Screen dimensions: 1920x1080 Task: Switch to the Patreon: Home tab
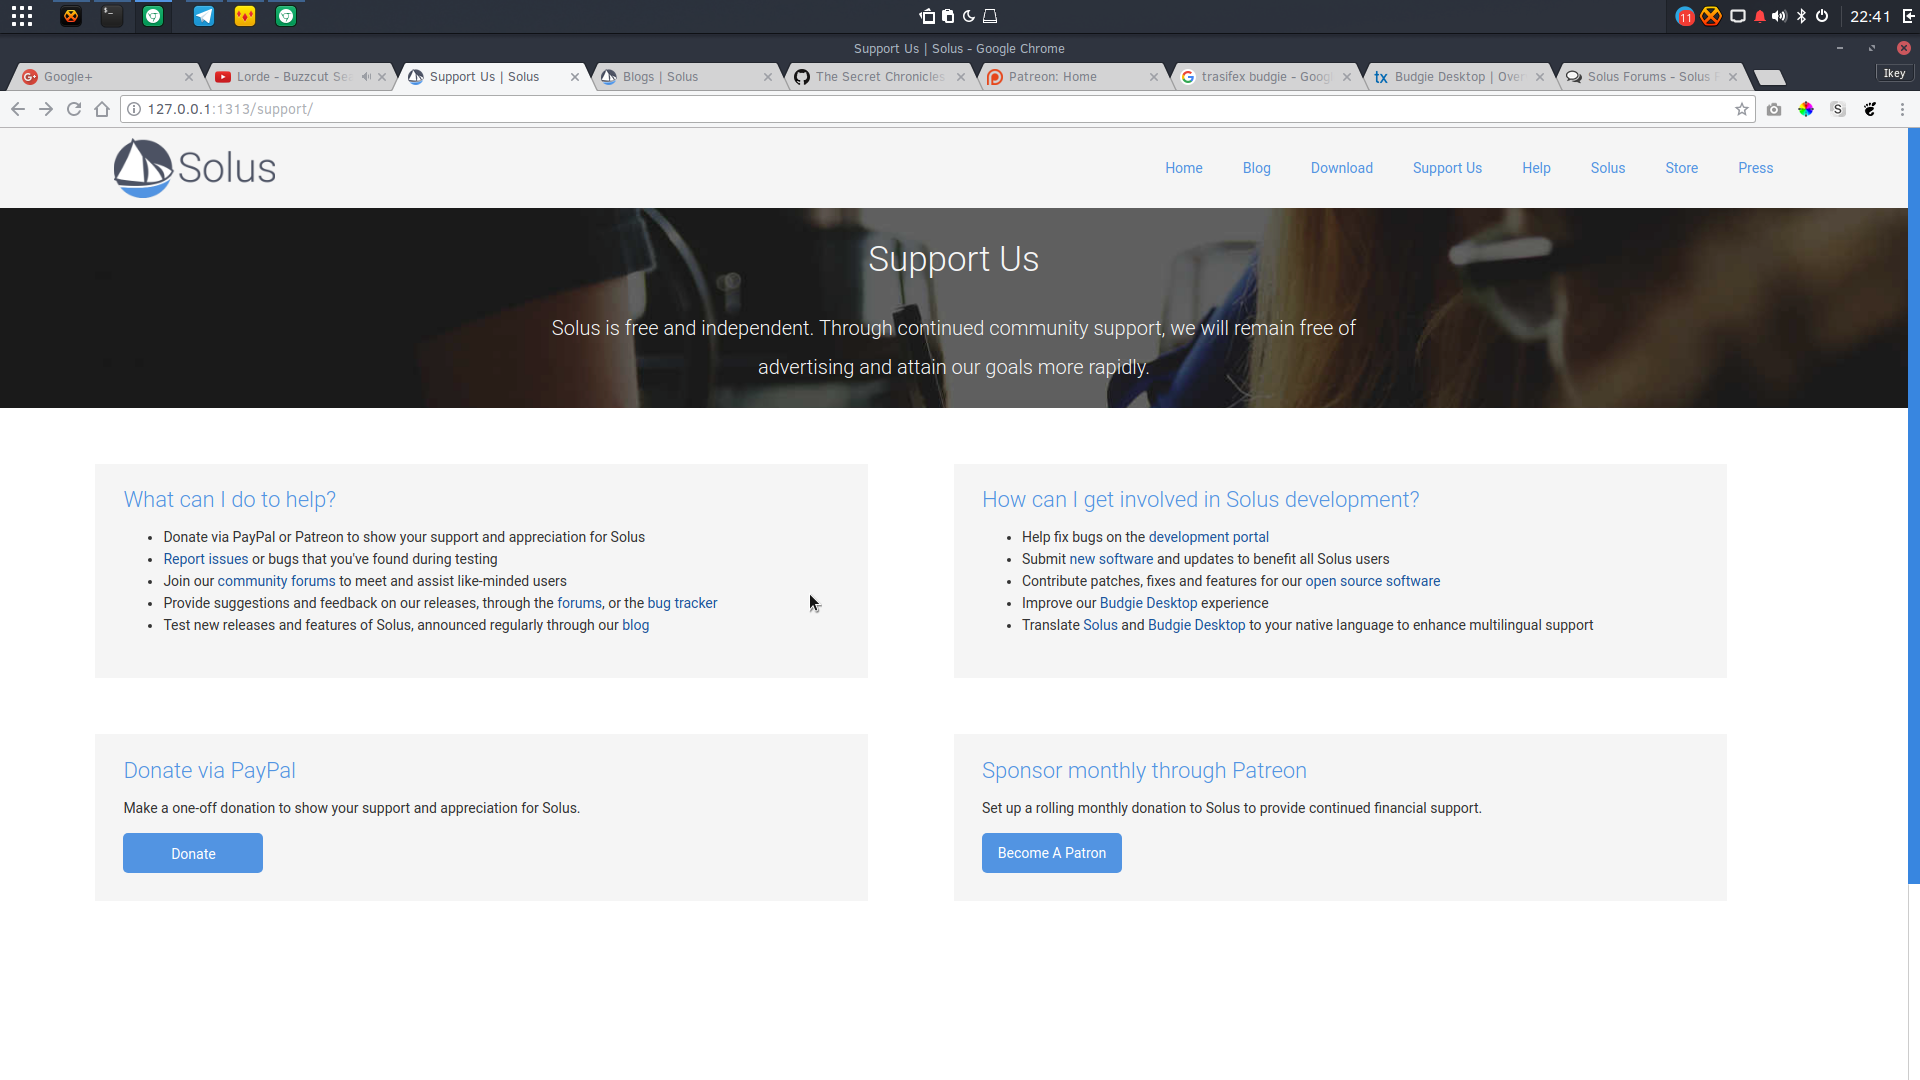[1071, 77]
